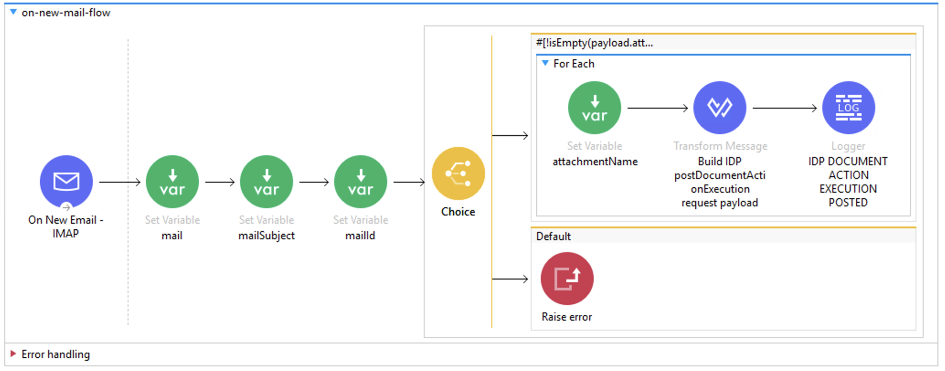This screenshot has height=371, width=945.
Task: Open the mailId Set Variable icon
Action: 360,182
